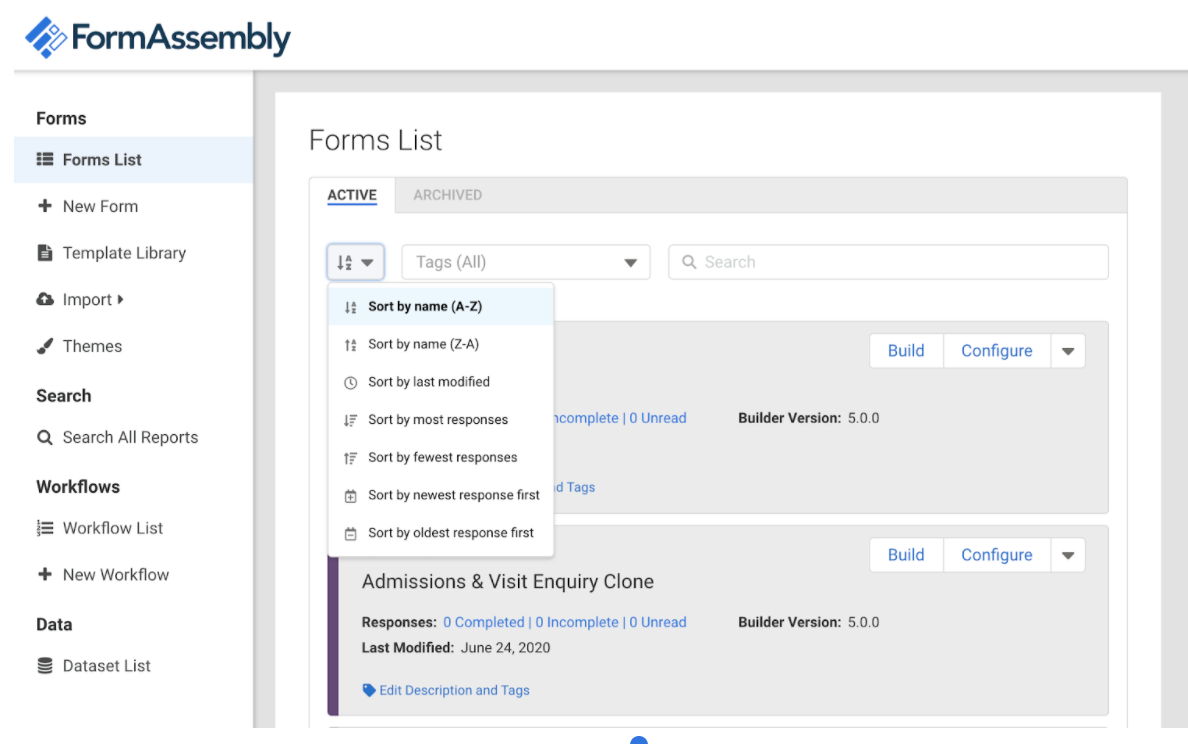This screenshot has width=1188, height=744.
Task: Click the Search All Reports magnifier icon
Action: point(45,437)
